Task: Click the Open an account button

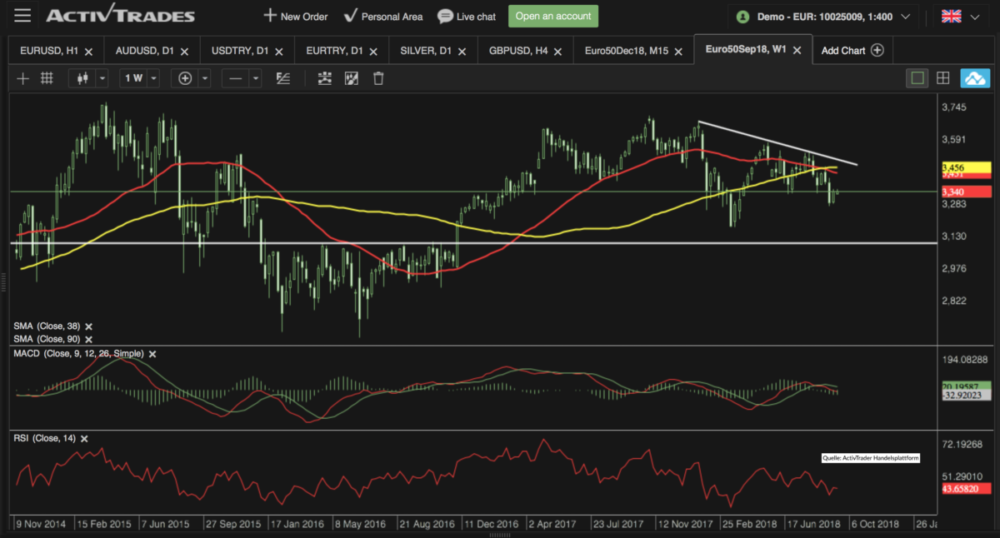Action: pyautogui.click(x=553, y=16)
